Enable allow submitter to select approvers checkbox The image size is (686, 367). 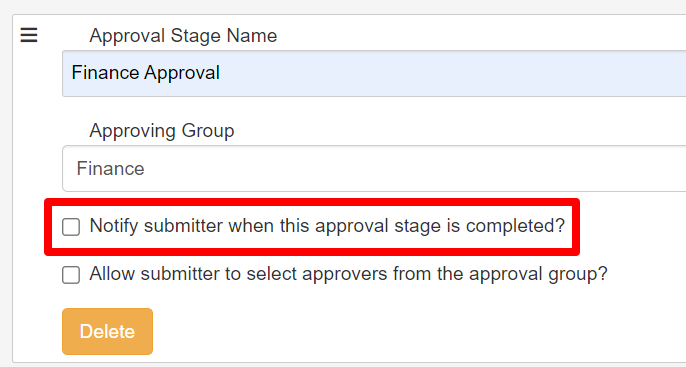tap(71, 275)
